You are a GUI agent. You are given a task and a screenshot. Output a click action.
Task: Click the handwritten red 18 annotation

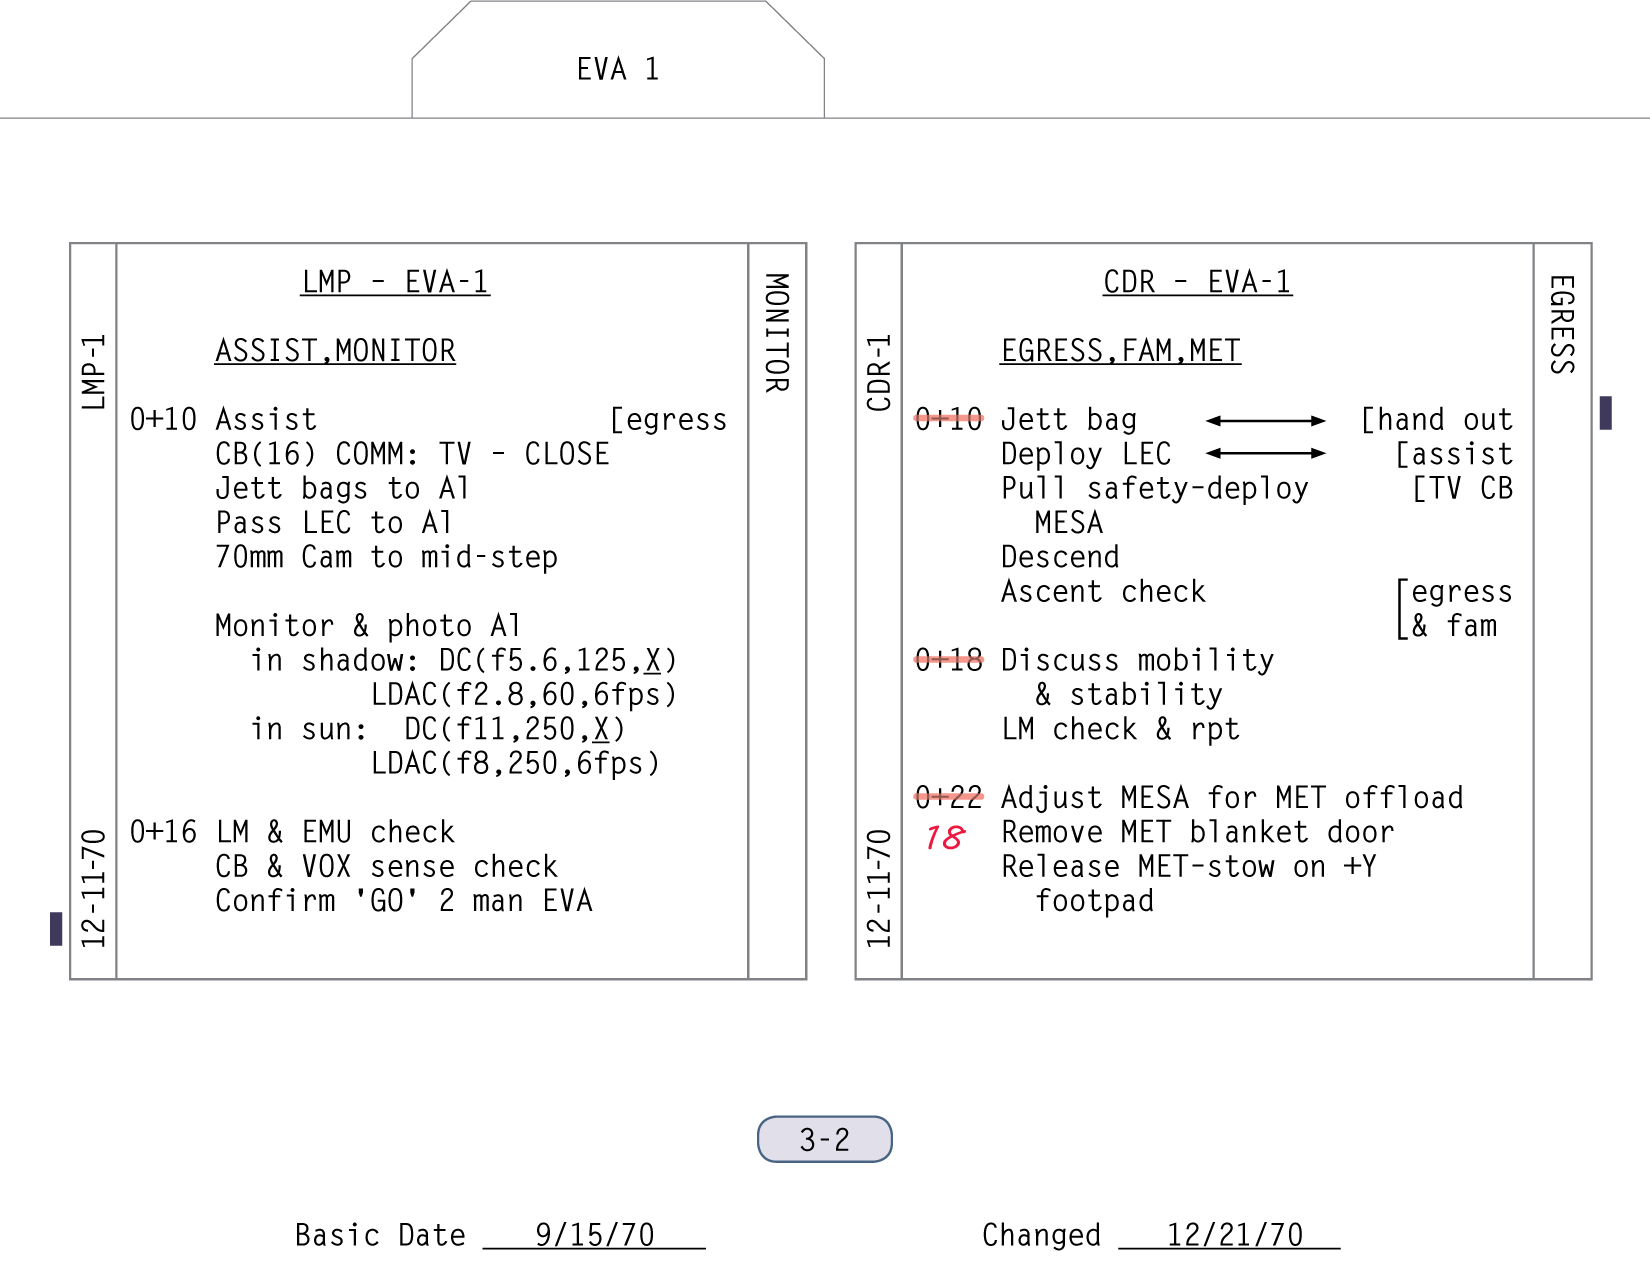pos(945,838)
